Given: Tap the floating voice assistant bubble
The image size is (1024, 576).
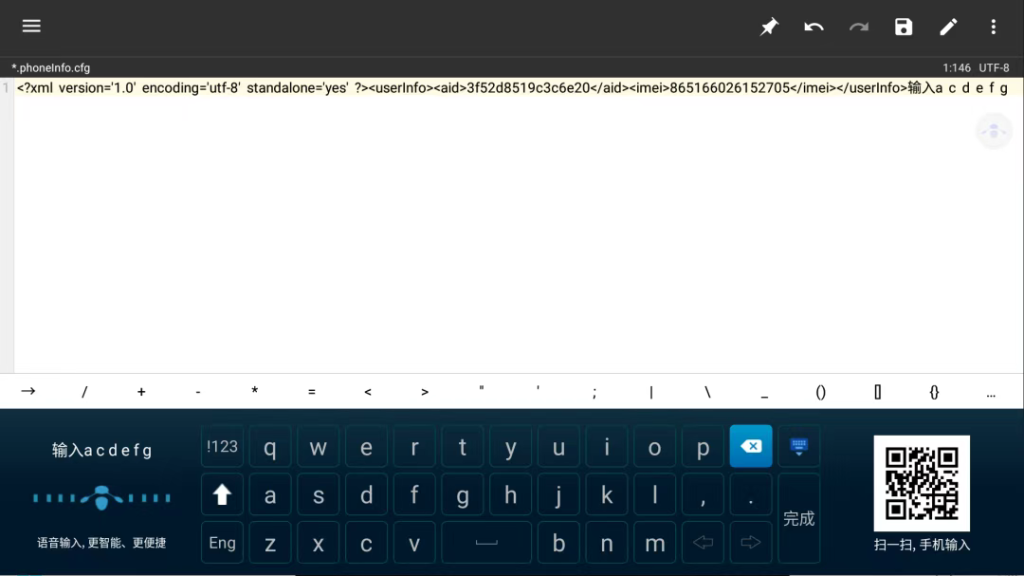Looking at the screenshot, I should pos(994,131).
